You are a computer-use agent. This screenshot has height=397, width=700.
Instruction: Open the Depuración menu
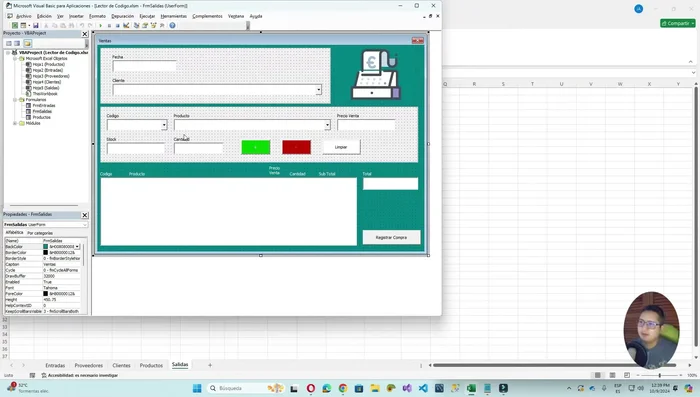click(x=122, y=16)
